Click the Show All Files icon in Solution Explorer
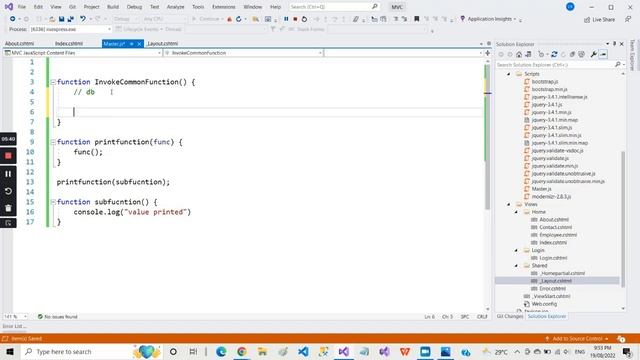 581,54
